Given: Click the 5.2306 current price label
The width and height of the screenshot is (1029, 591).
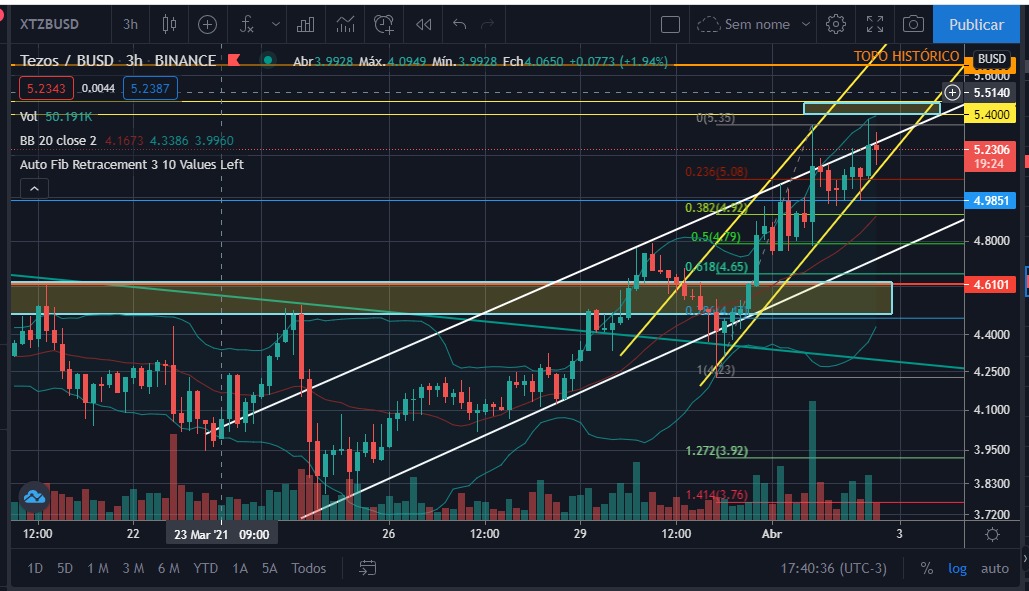Looking at the screenshot, I should pos(990,156).
